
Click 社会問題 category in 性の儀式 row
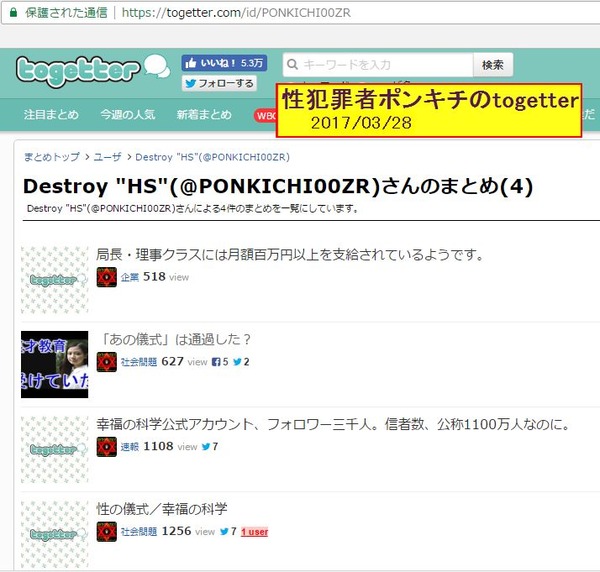(139, 532)
